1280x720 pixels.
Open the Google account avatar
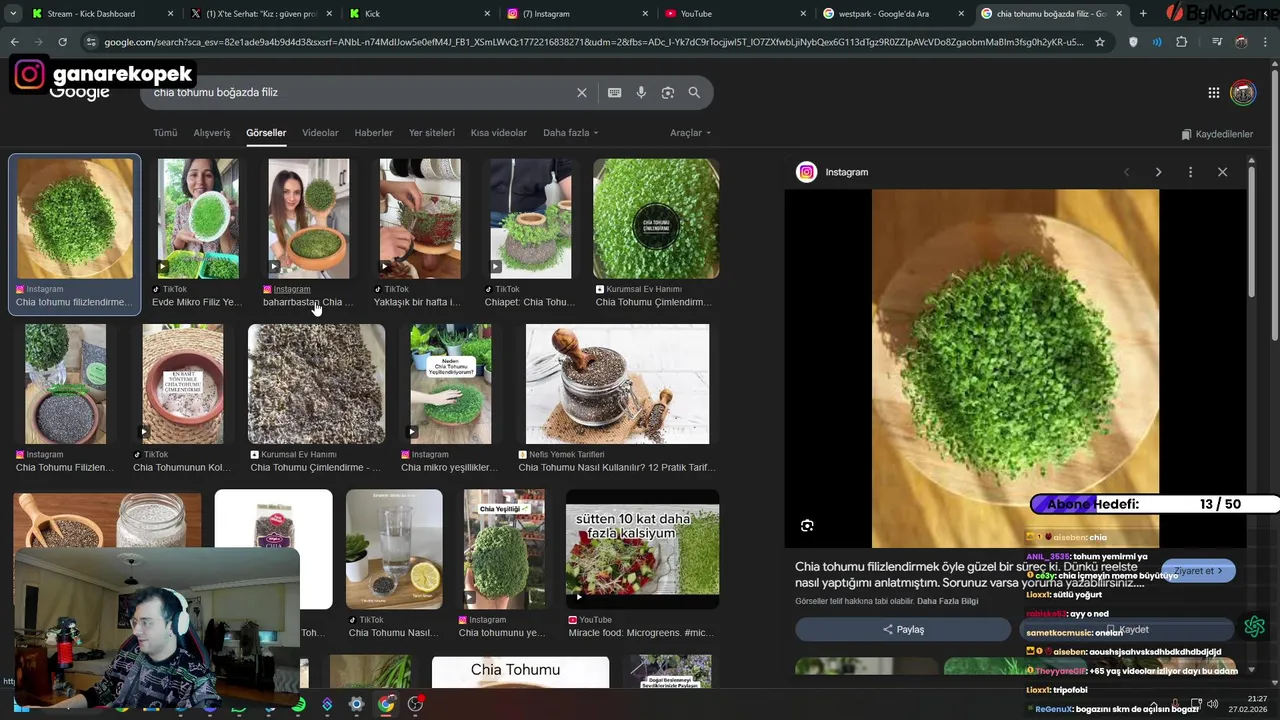(1243, 93)
